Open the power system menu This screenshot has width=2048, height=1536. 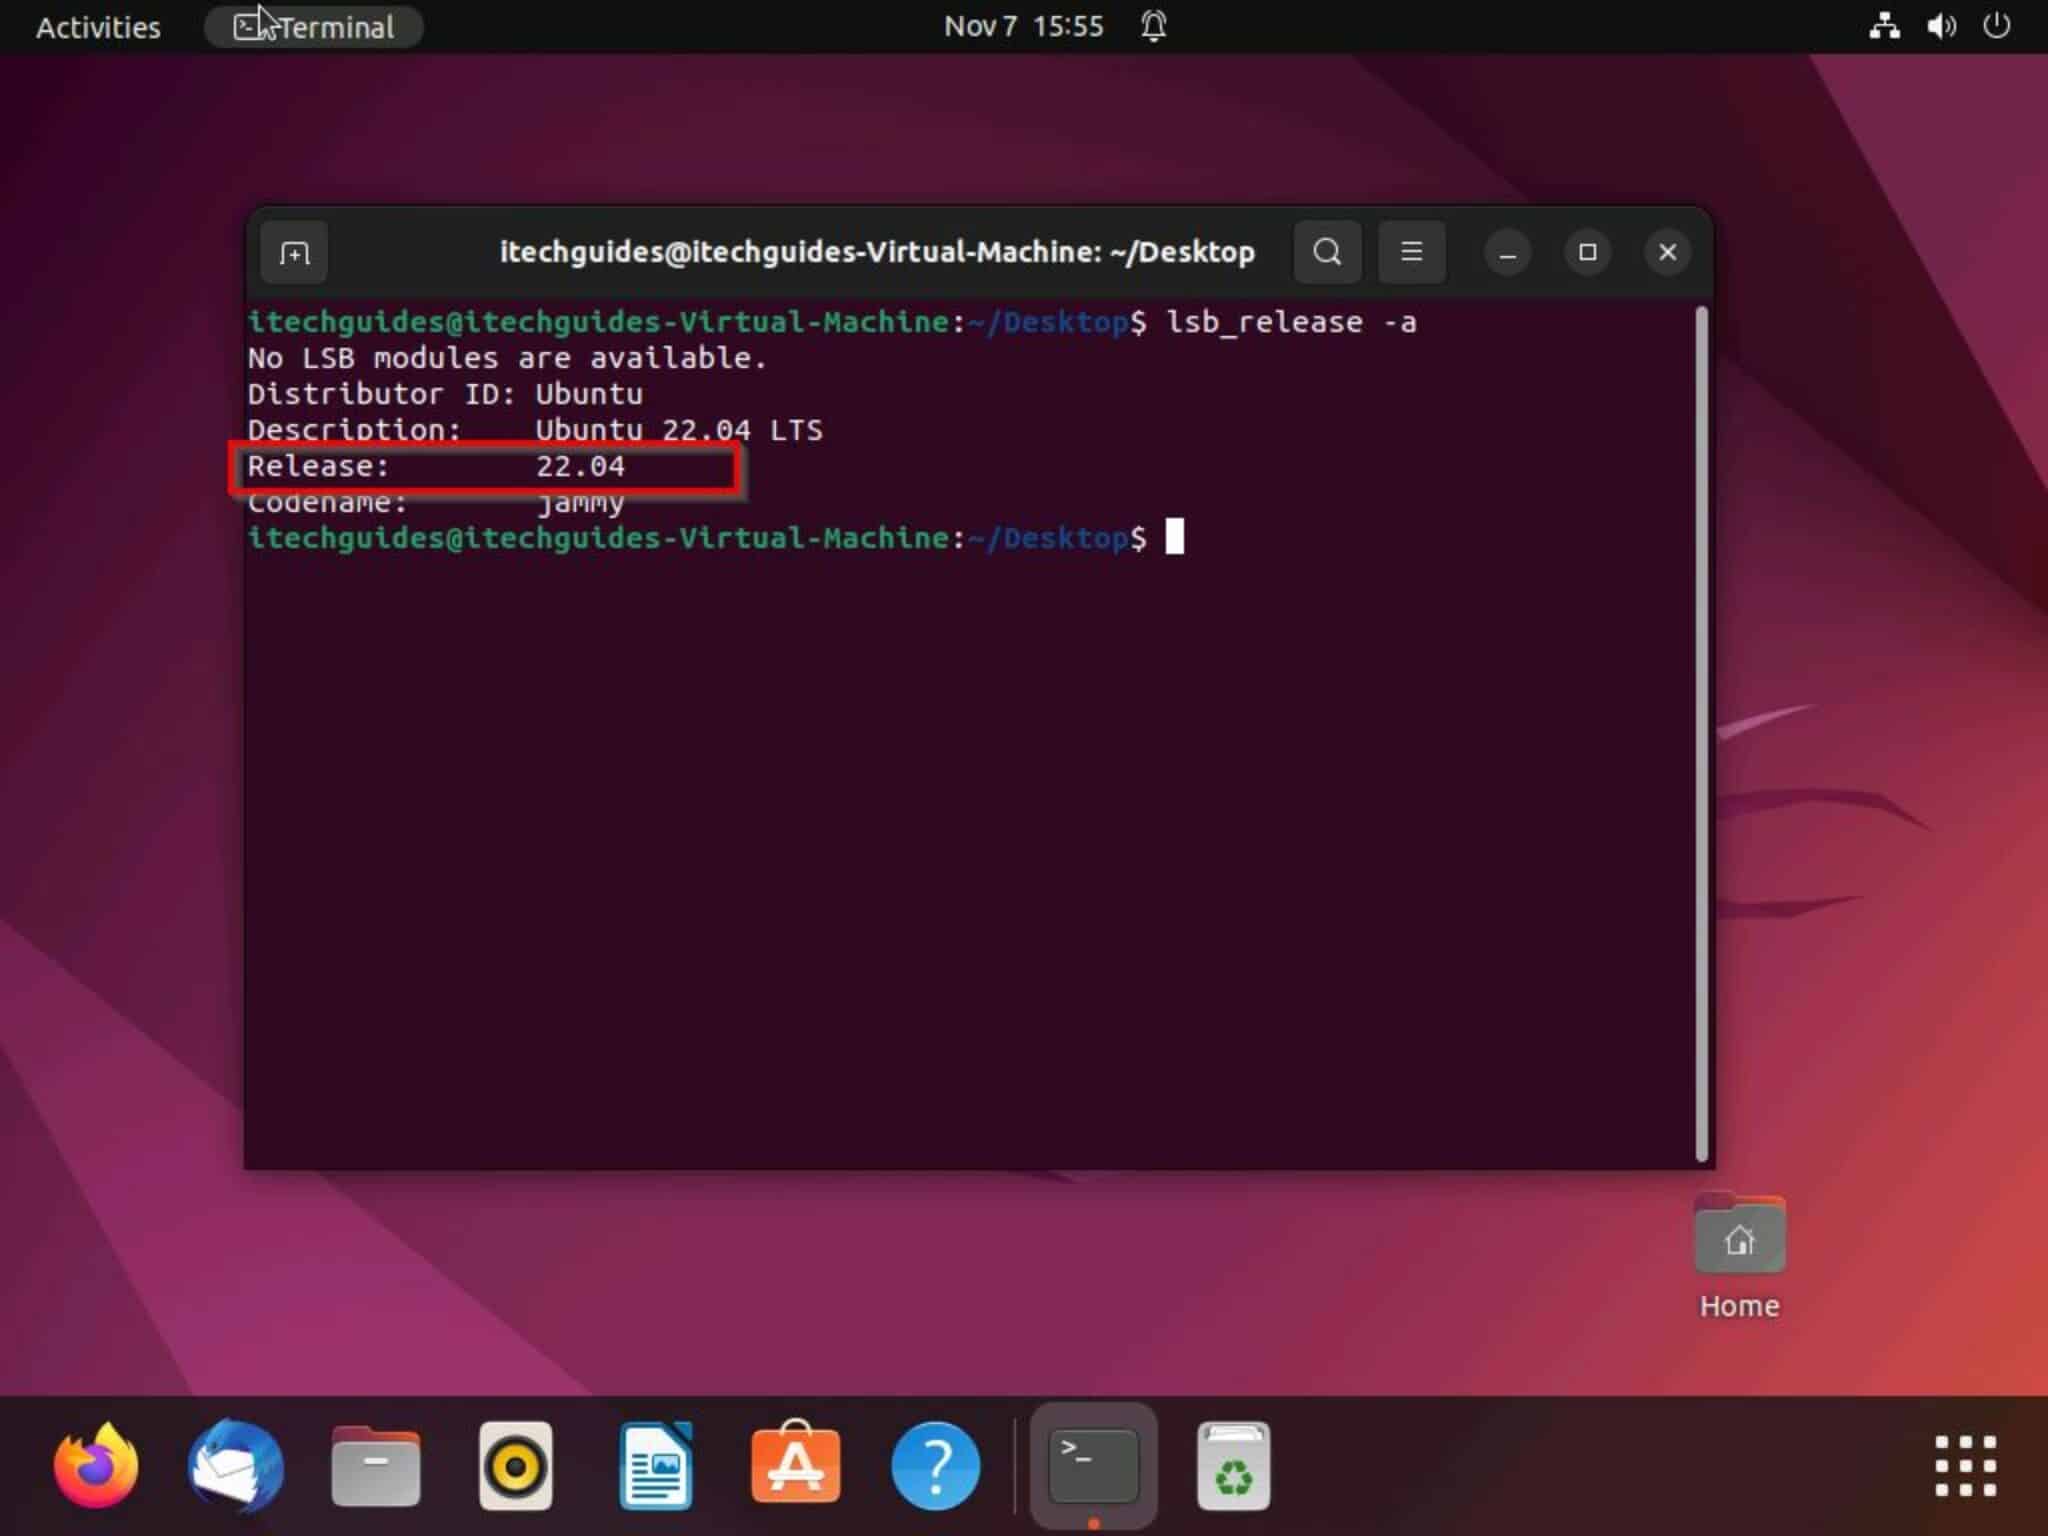click(x=1996, y=26)
